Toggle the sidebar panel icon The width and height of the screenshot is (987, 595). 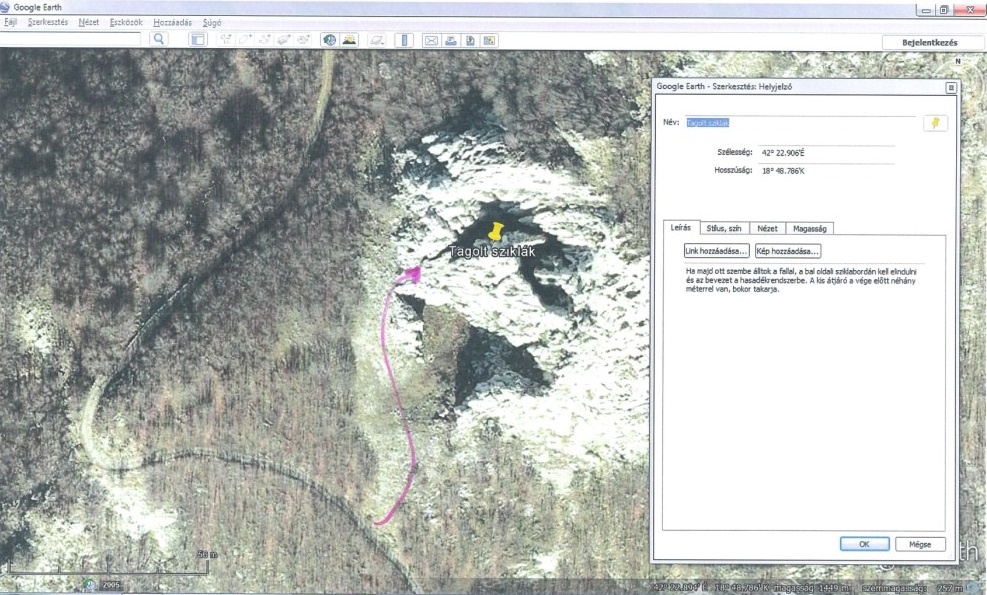(198, 40)
